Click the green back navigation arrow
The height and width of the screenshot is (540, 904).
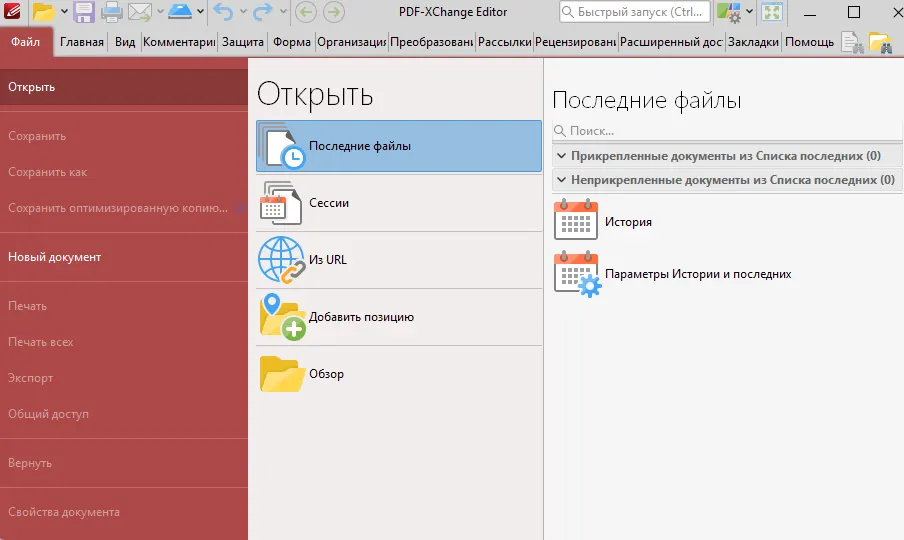(x=306, y=12)
